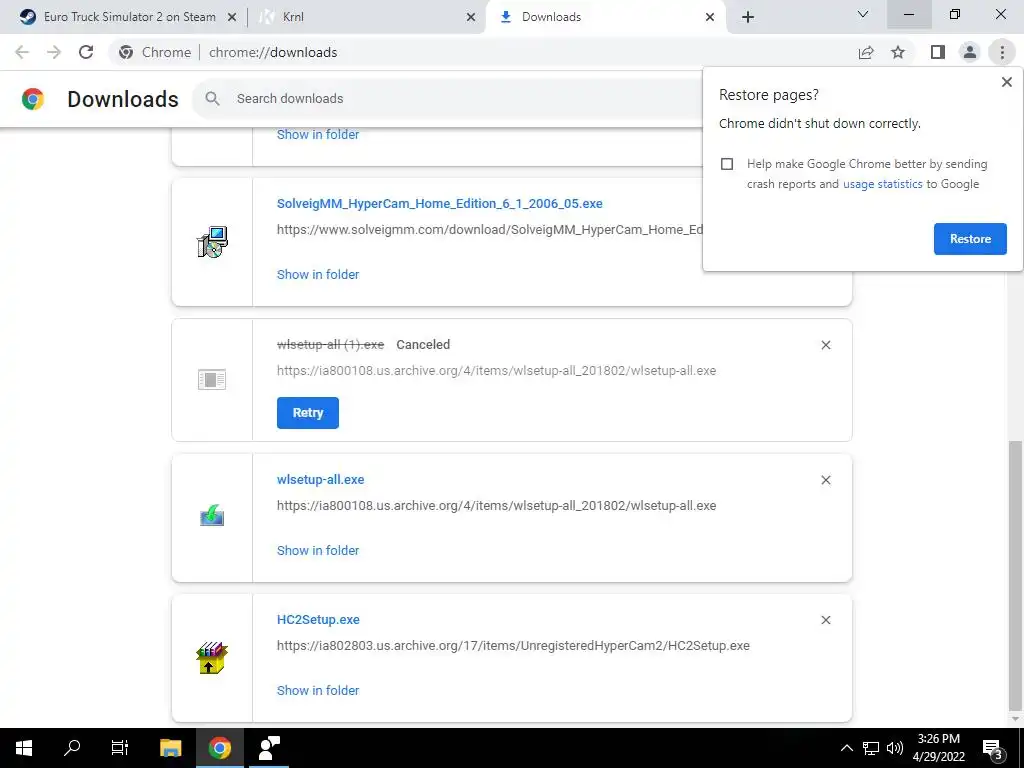Click the Chrome taskbar icon
The height and width of the screenshot is (768, 1024).
[x=220, y=748]
